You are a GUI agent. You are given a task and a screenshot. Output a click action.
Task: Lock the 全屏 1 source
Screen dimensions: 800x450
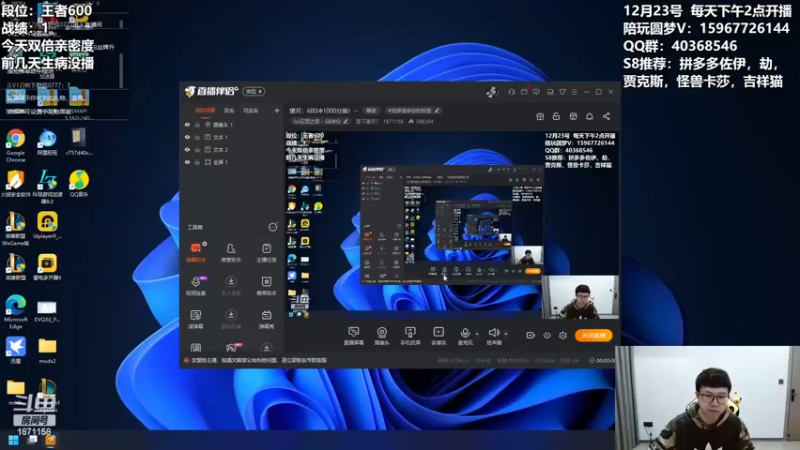click(197, 162)
